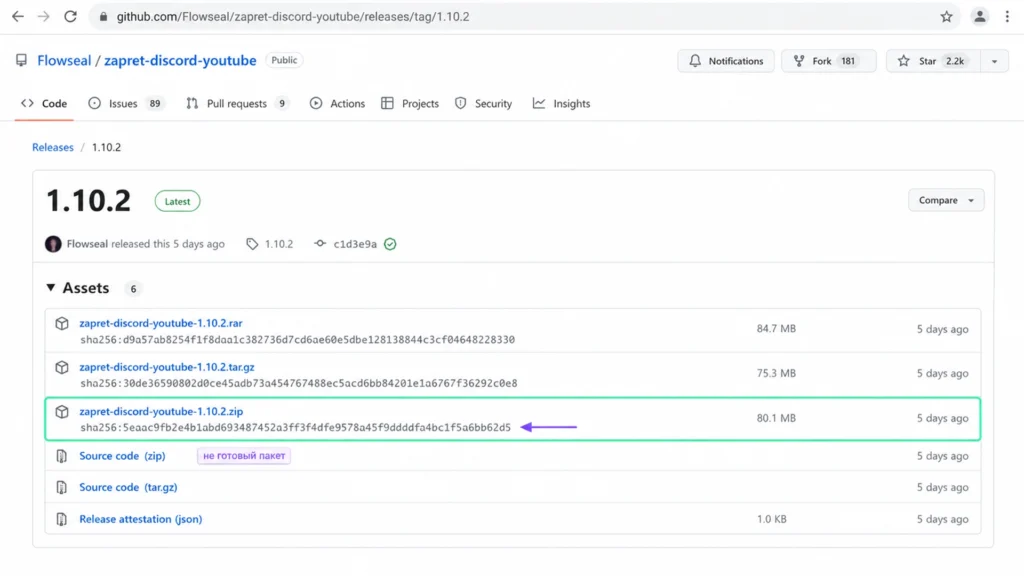Open the Insights tab
The width and height of the screenshot is (1024, 576).
coord(562,103)
